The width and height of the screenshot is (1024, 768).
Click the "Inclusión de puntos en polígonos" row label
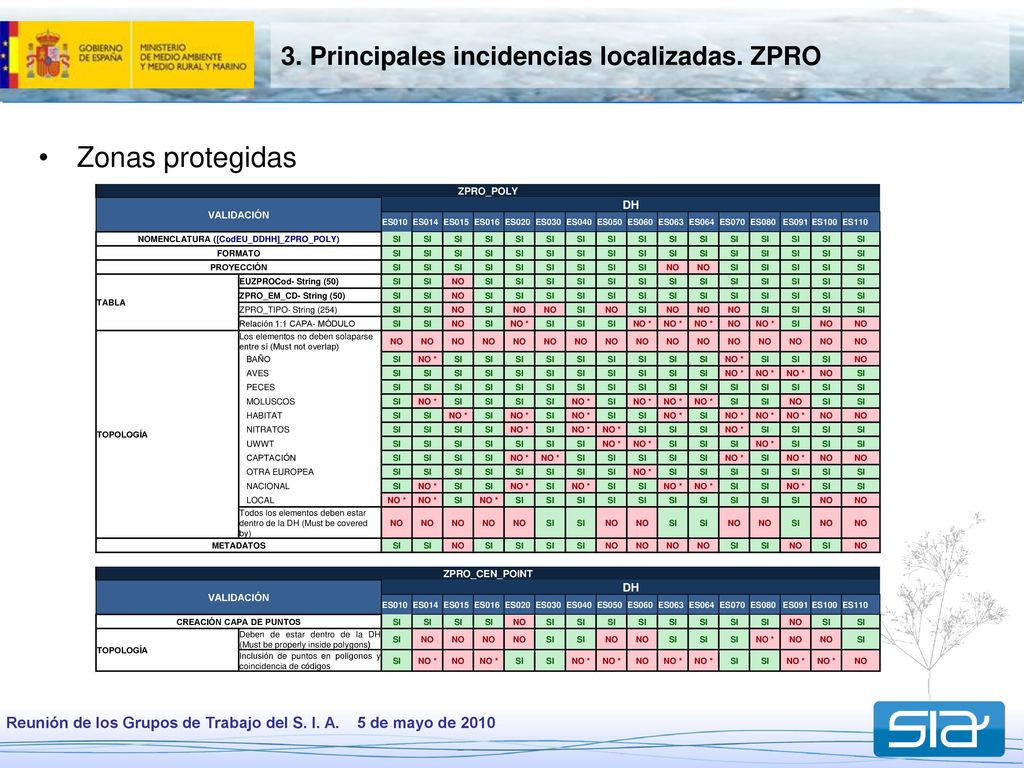pyautogui.click(x=310, y=661)
